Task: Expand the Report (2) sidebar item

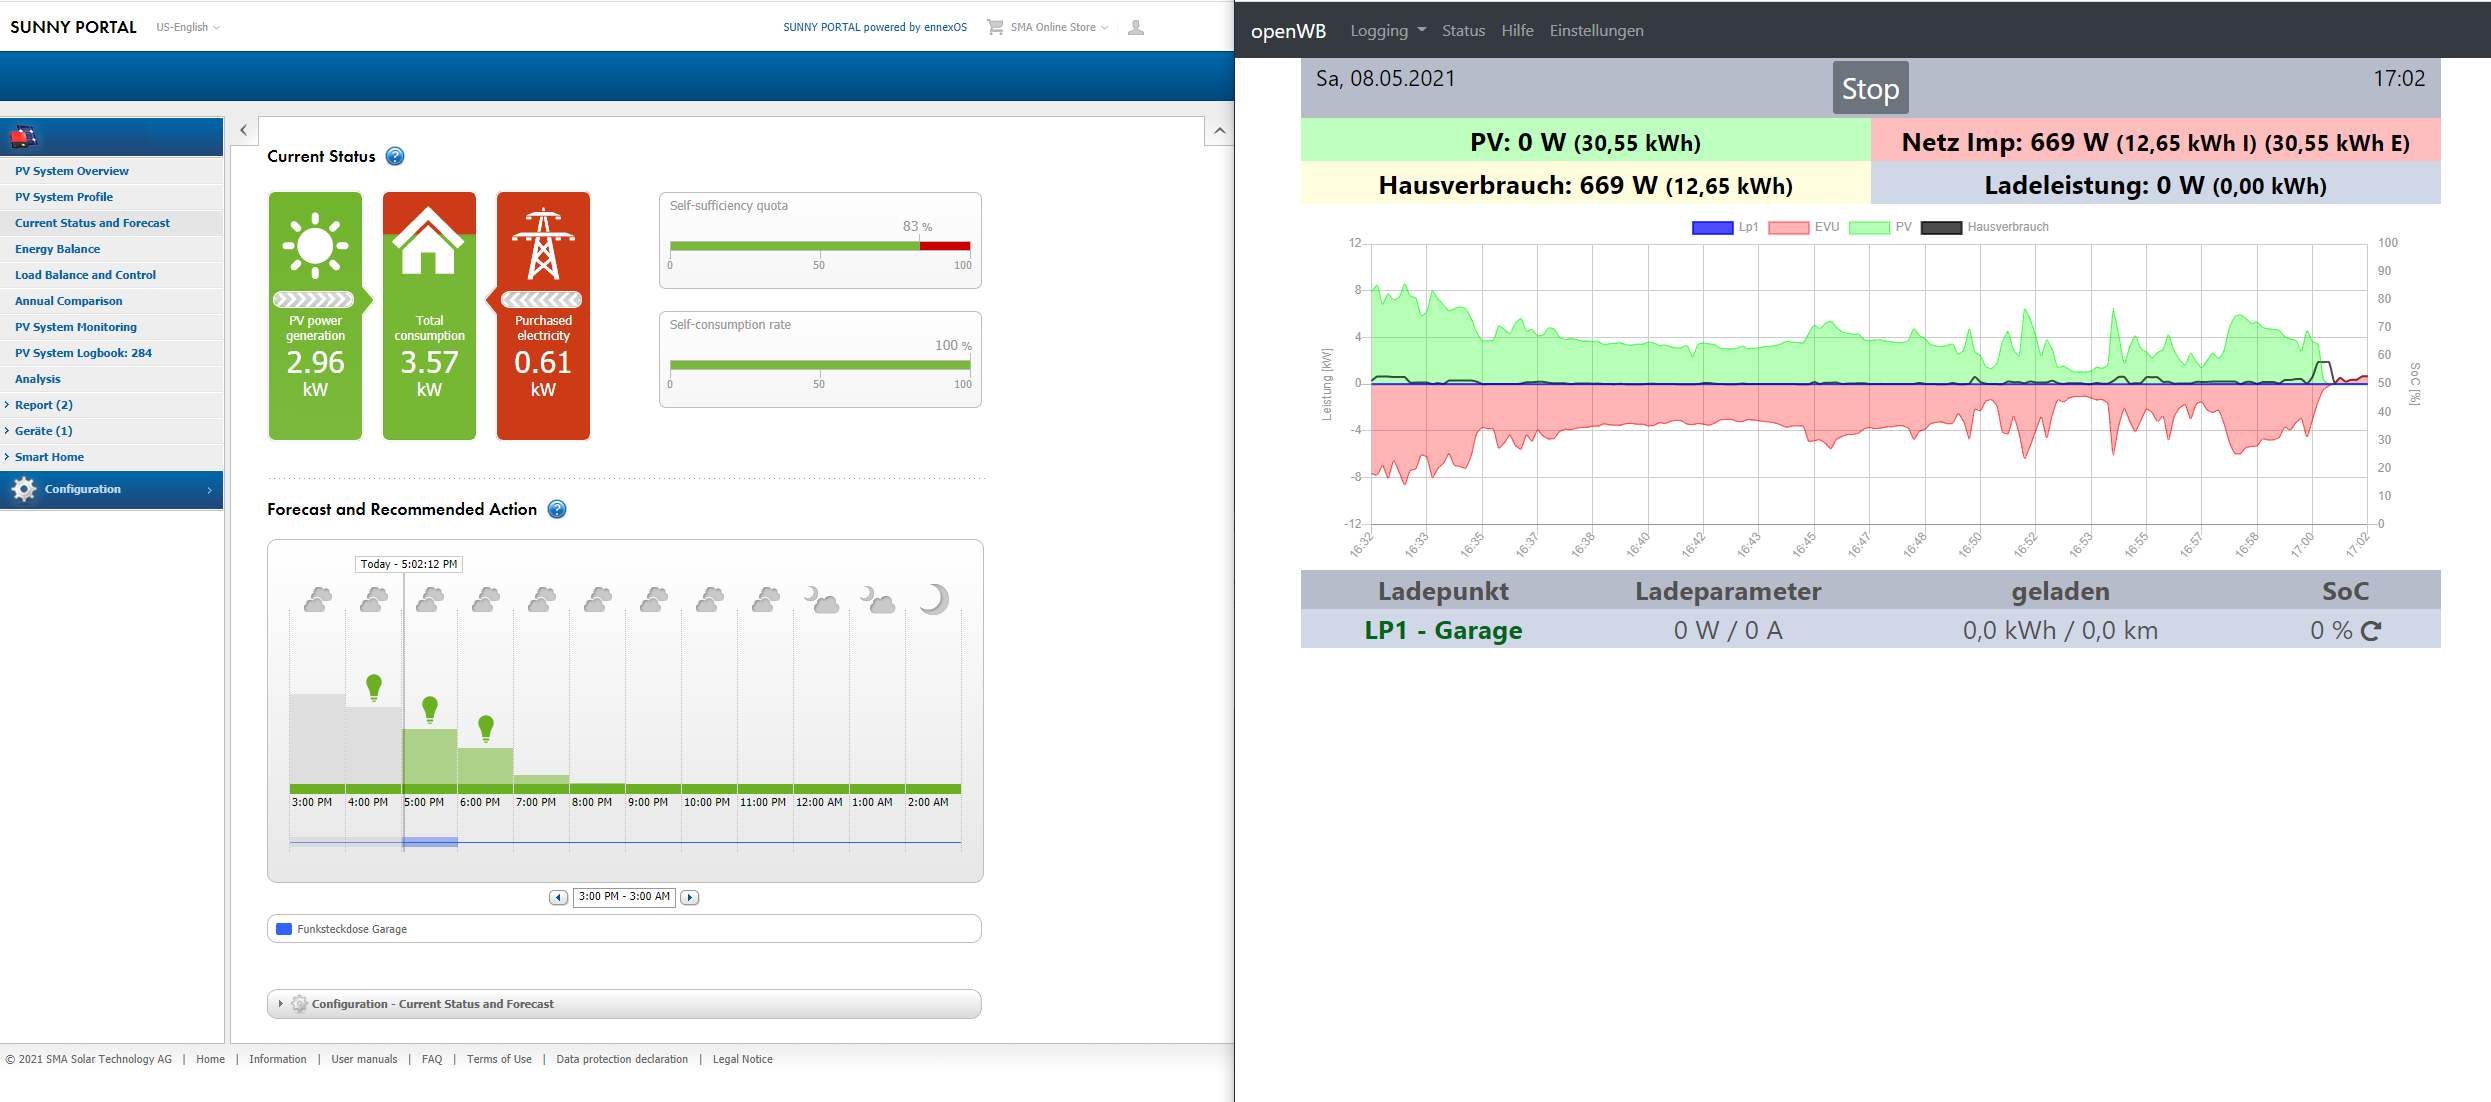Action: click(43, 405)
